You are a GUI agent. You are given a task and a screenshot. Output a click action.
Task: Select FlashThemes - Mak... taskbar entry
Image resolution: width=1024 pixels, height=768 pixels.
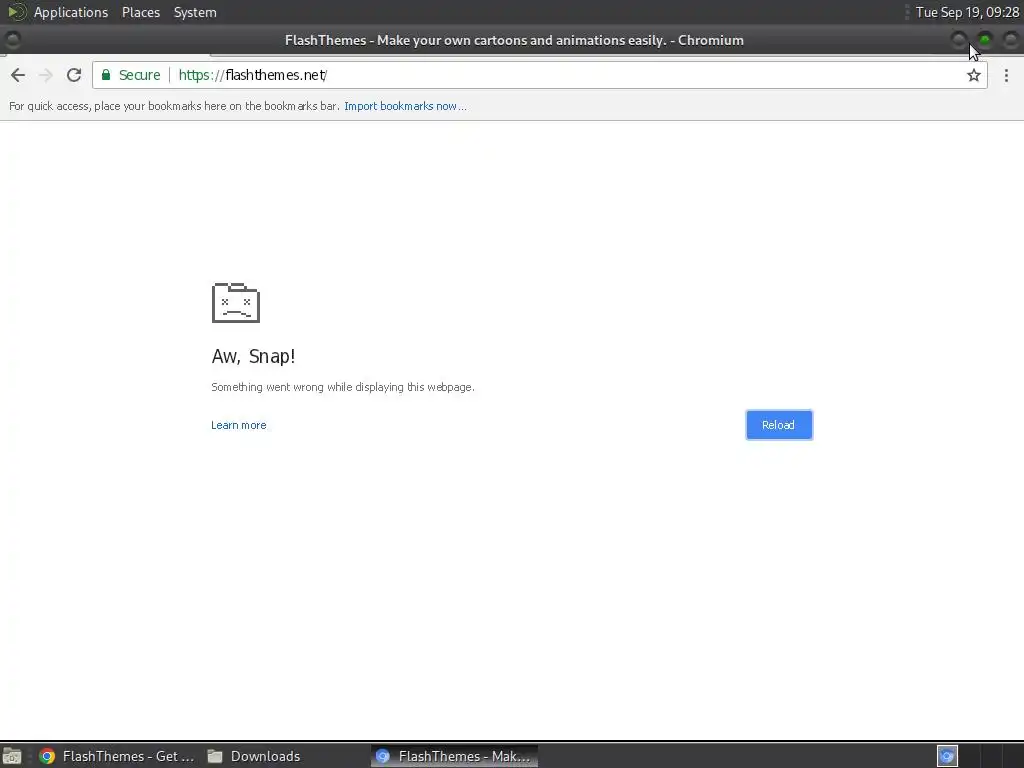point(455,756)
